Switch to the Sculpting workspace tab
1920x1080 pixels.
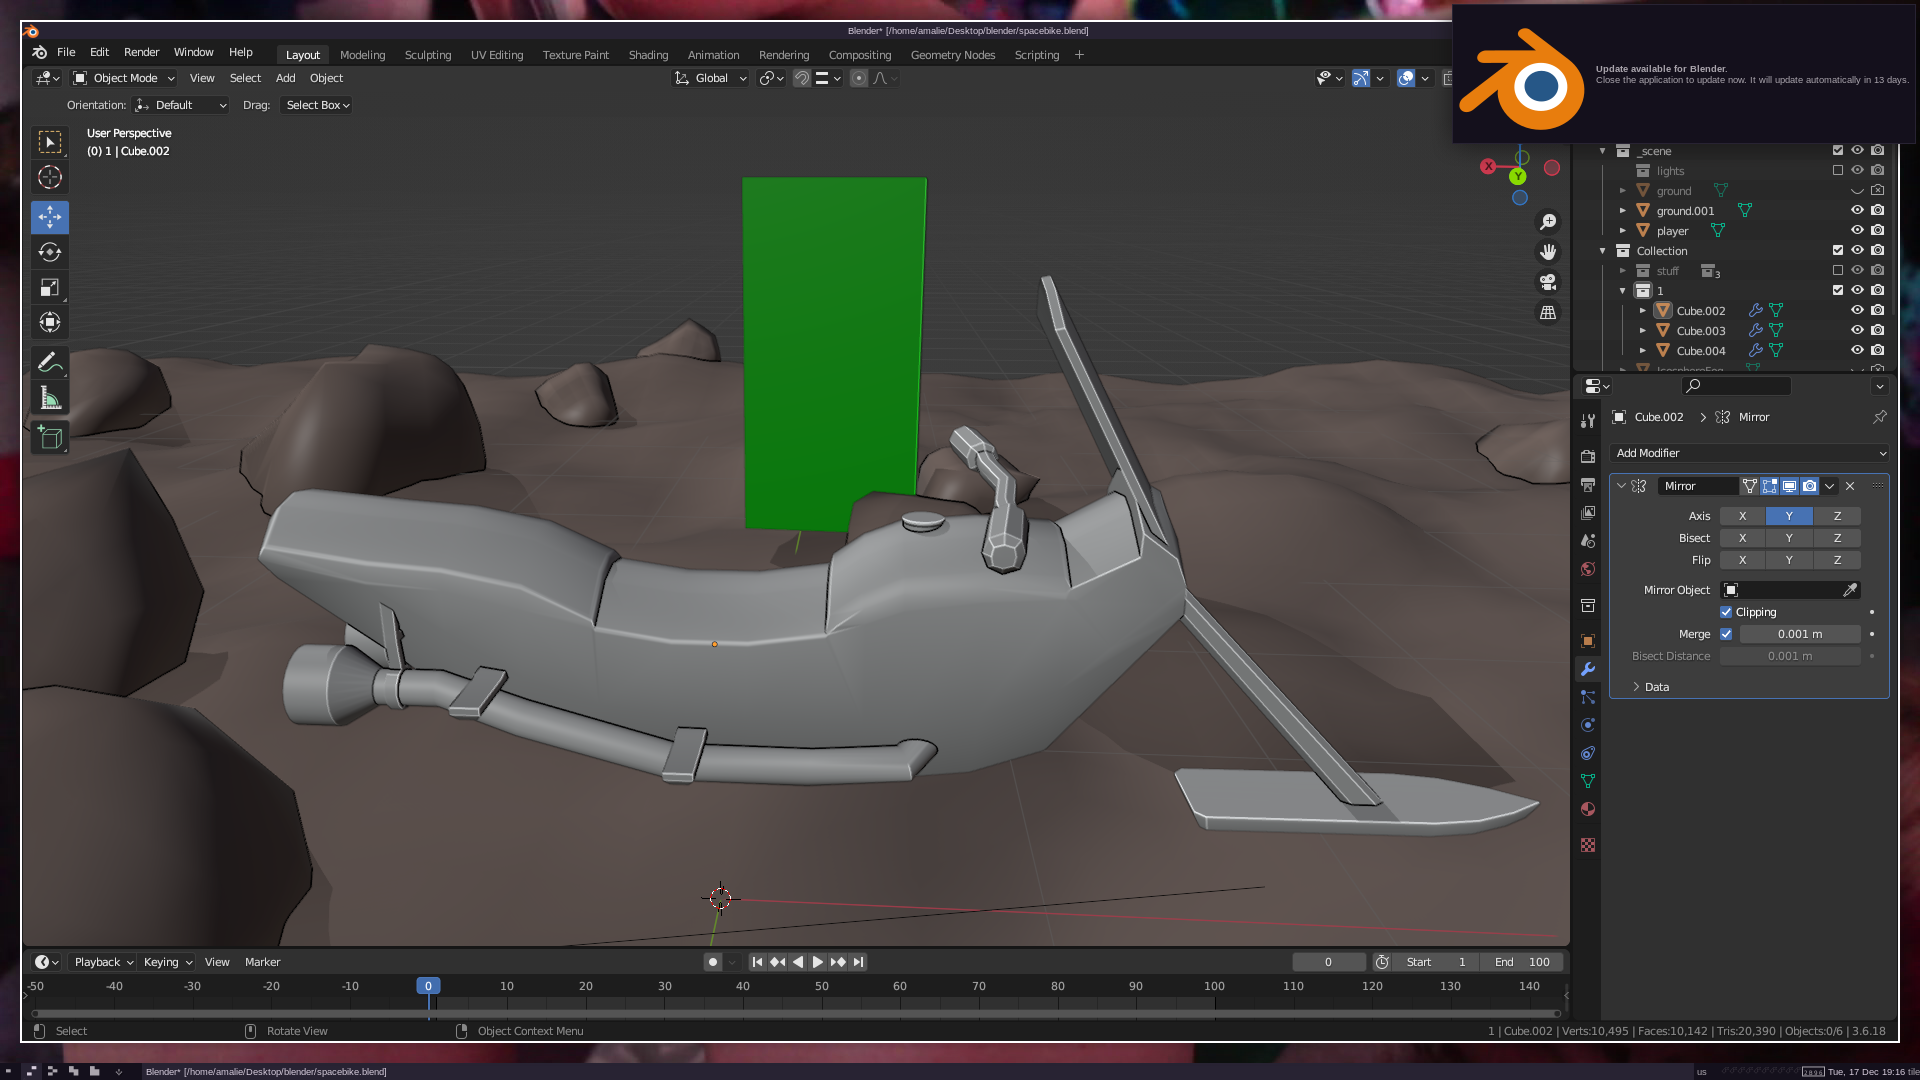(428, 55)
